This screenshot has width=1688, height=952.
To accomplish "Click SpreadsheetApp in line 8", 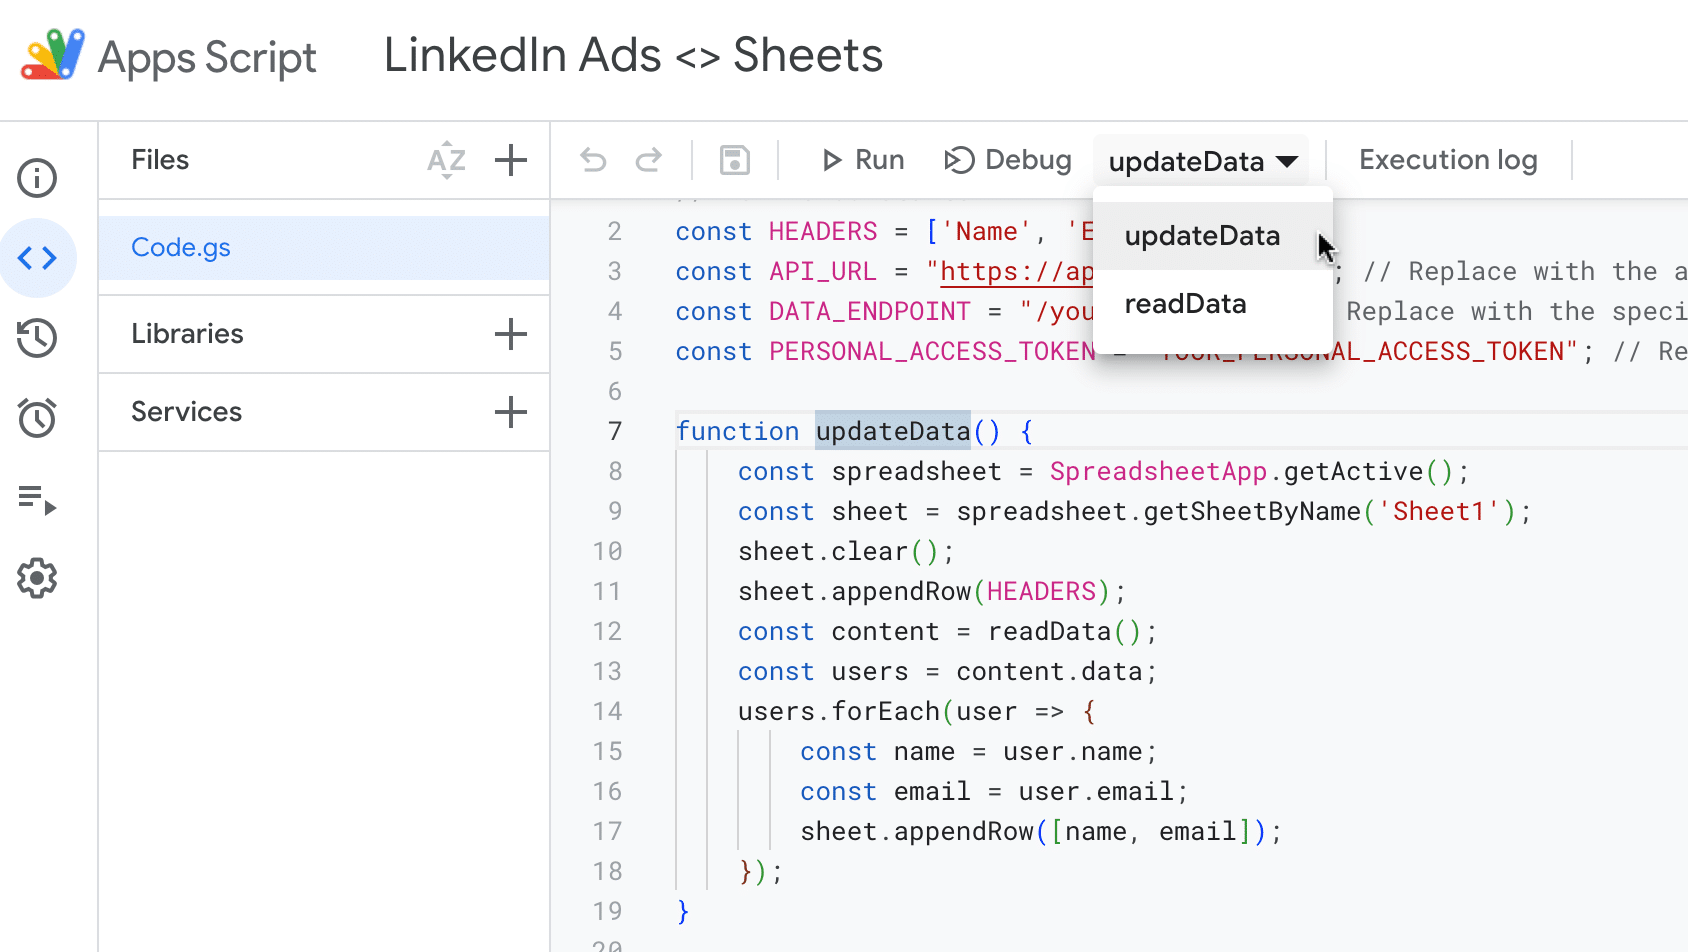I will click(1158, 472).
